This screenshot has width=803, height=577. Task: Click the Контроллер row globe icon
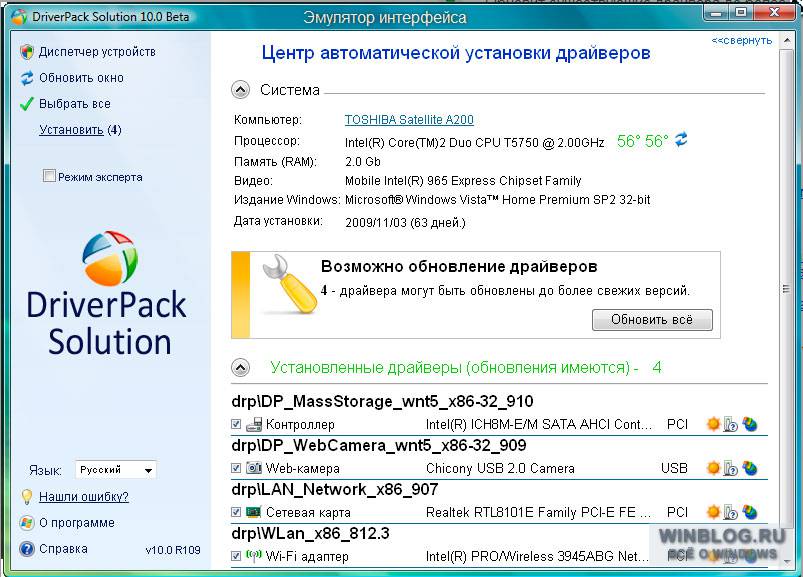750,424
